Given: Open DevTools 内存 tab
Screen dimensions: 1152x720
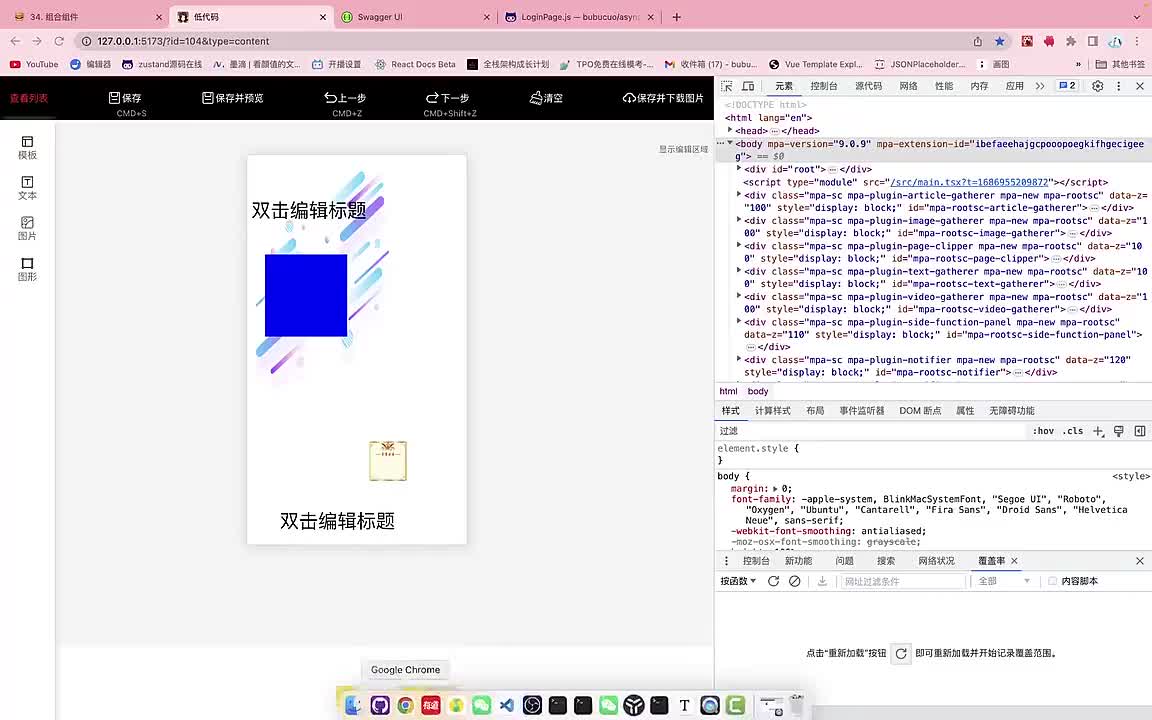Looking at the screenshot, I should [x=979, y=86].
